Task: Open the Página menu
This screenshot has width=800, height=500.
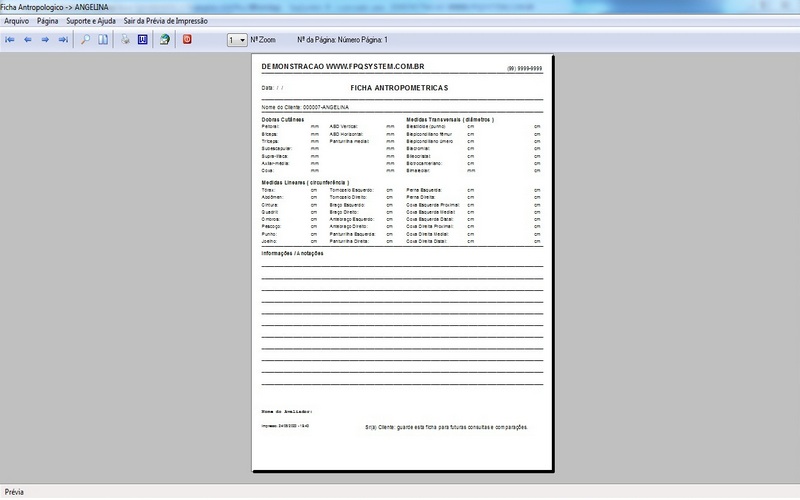Action: [x=47, y=21]
